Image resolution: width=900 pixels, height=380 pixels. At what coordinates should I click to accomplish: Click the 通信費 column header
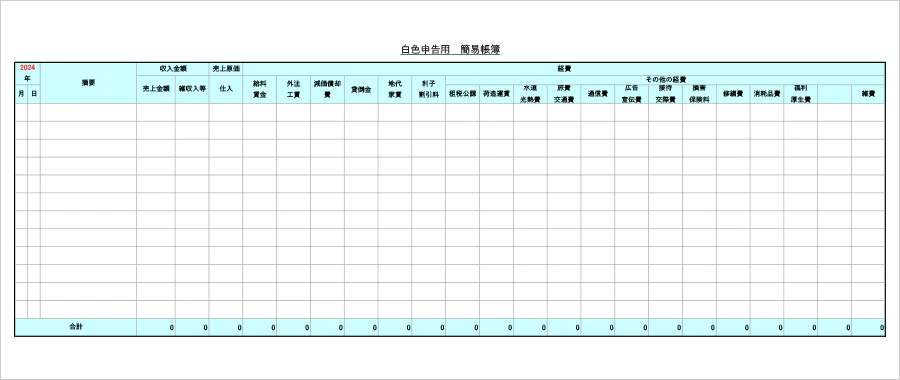(x=598, y=94)
